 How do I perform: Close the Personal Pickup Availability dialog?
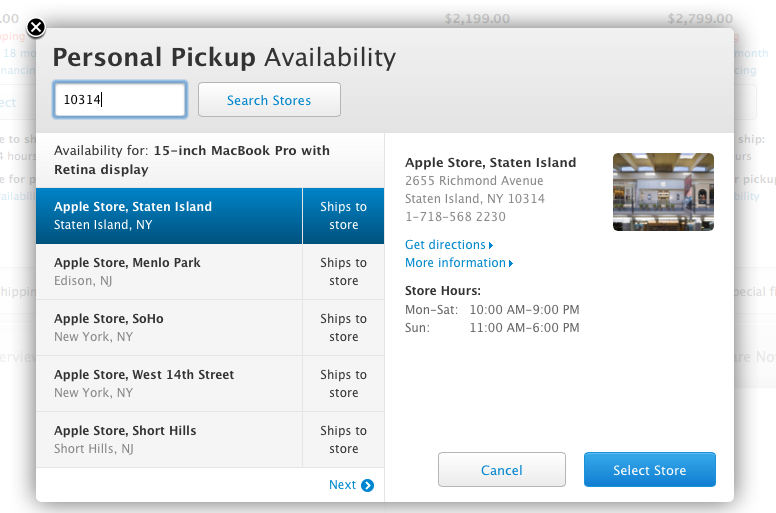pyautogui.click(x=36, y=28)
